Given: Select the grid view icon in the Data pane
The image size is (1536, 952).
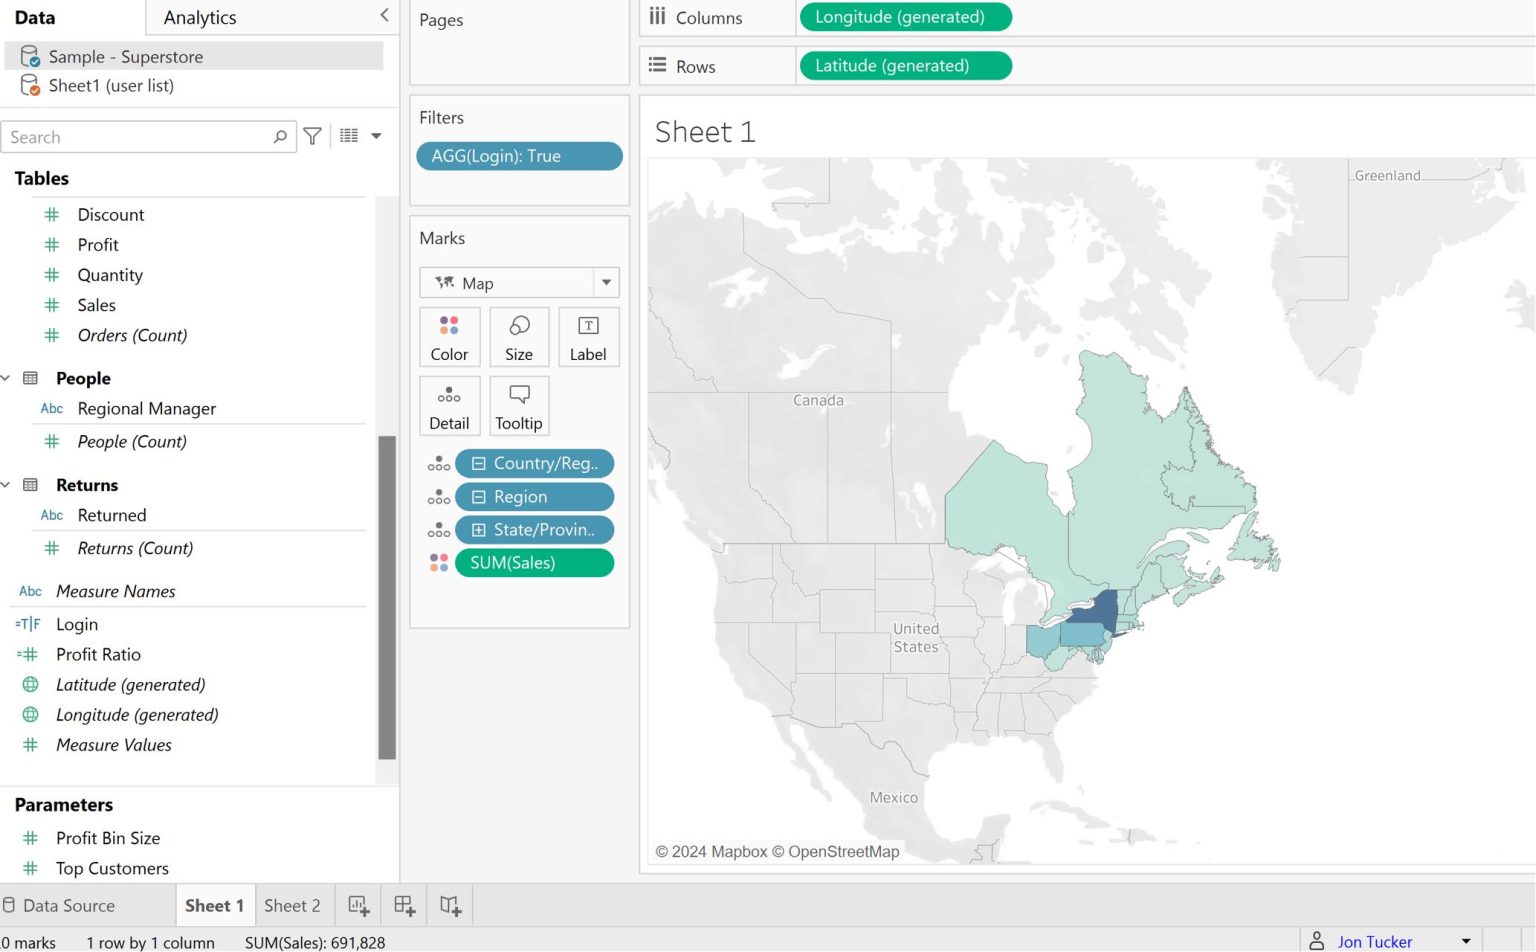Looking at the screenshot, I should coord(346,136).
